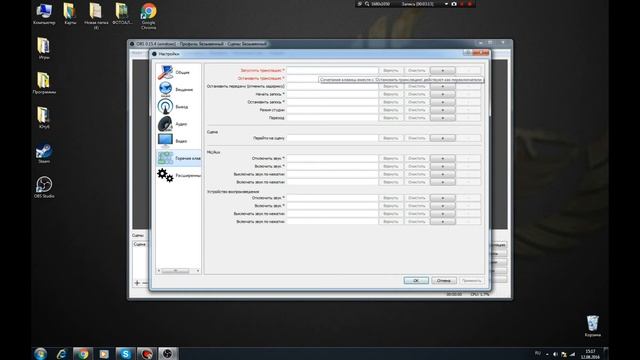Add hotkey with plus for Перейти на сцену

point(442,138)
